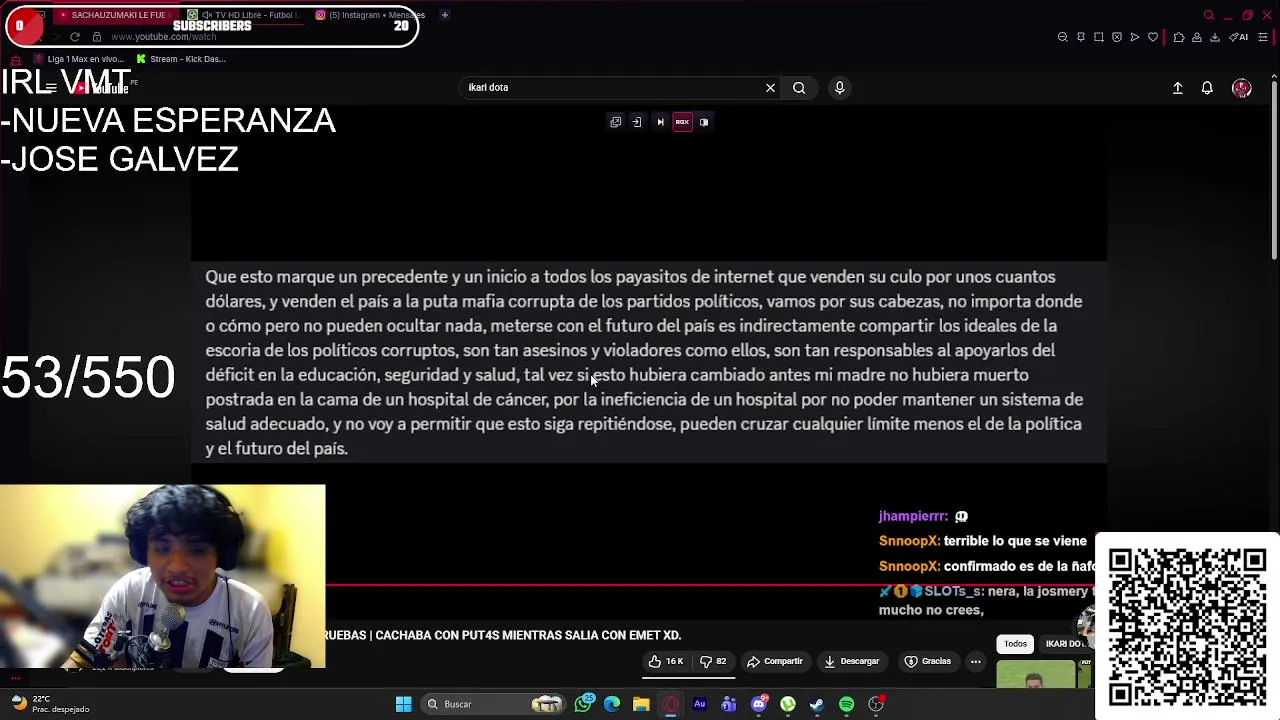This screenshot has width=1280, height=720.
Task: Click the snapshot capture icon in browser toolbar
Action: (1099, 37)
